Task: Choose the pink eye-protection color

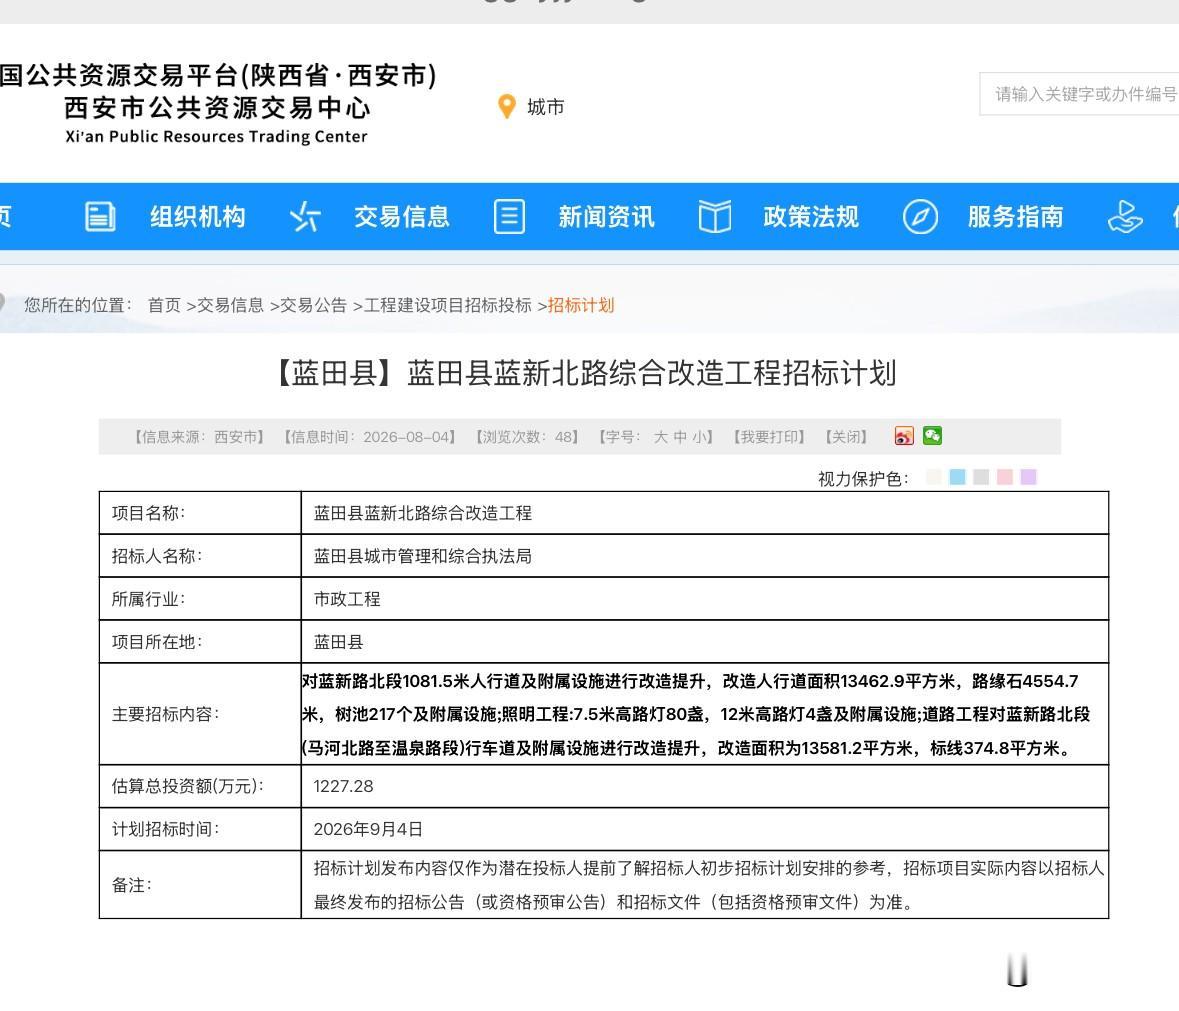Action: pos(1005,477)
